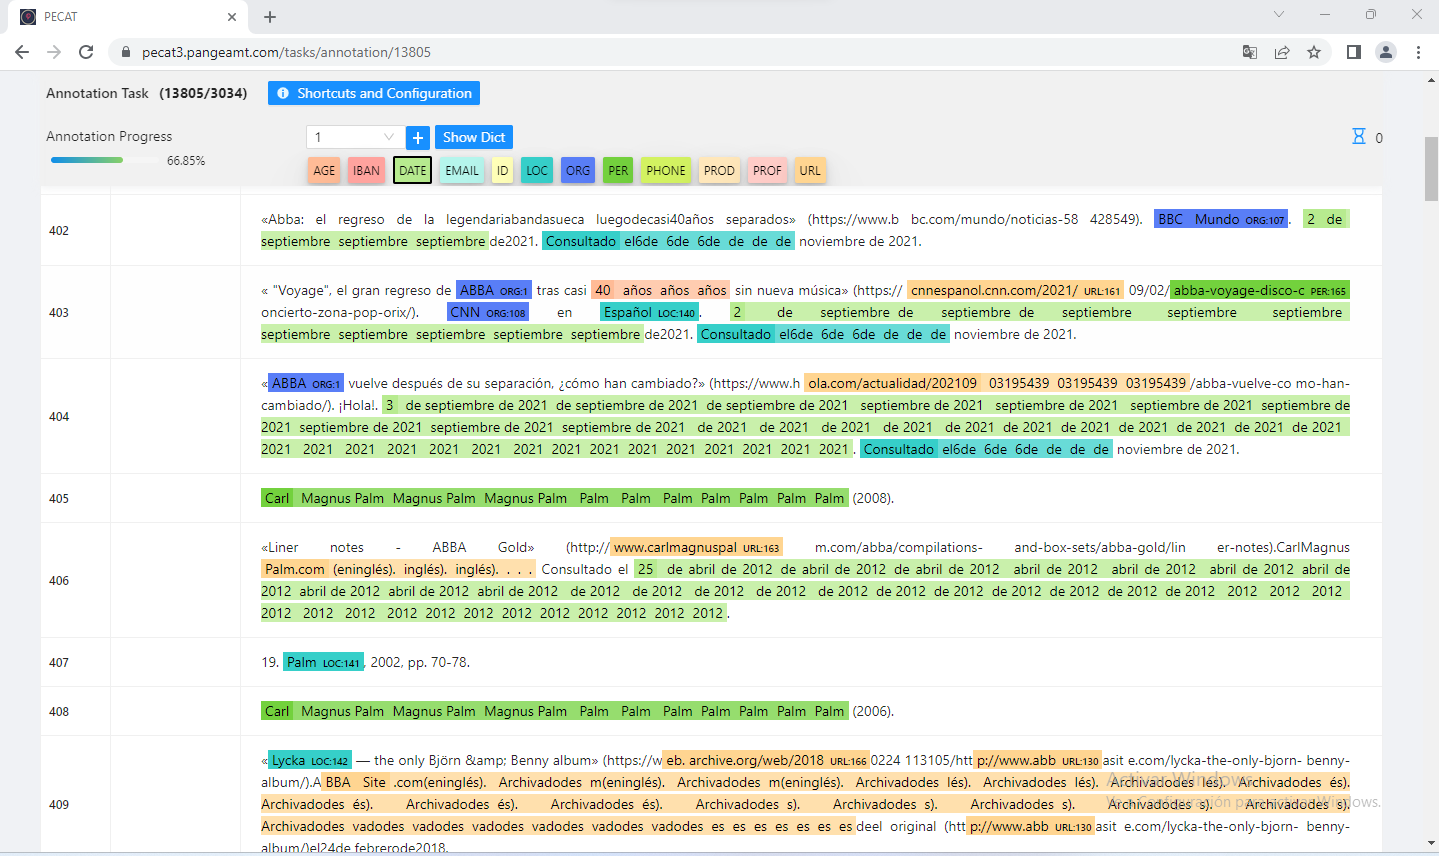
Task: Select the EMAIL label tag
Action: pos(462,171)
